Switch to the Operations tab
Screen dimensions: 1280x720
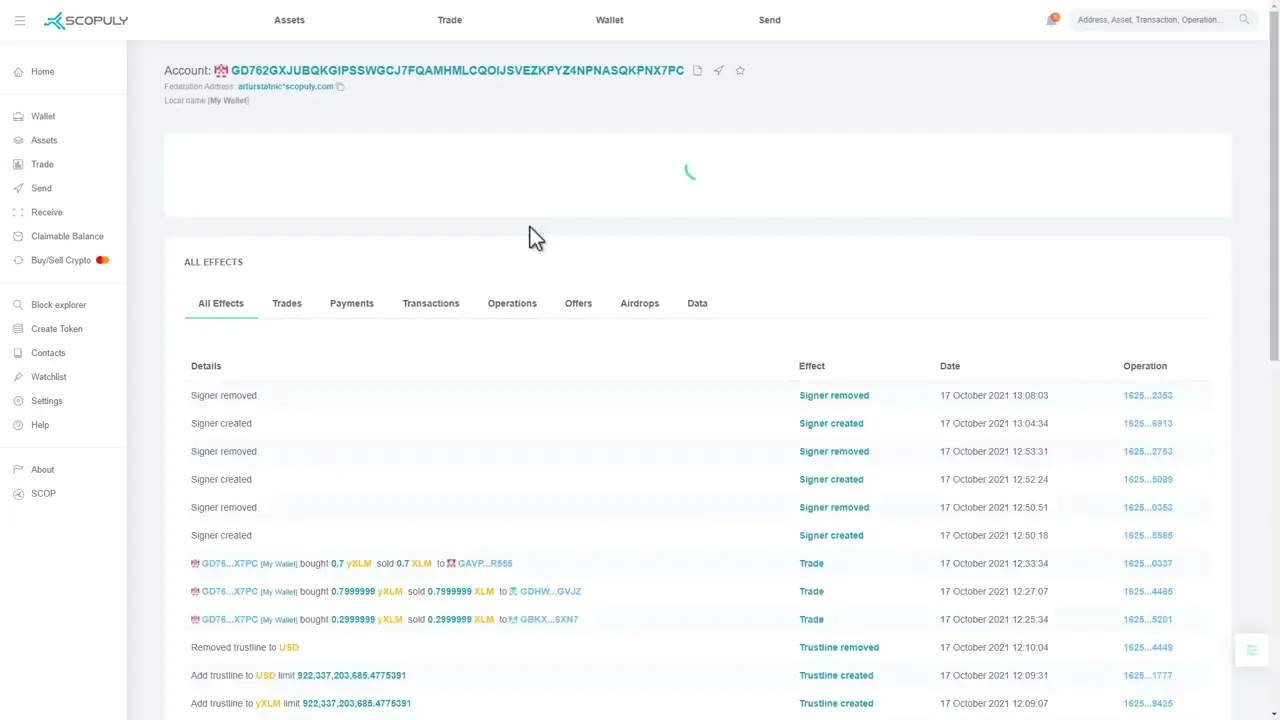512,303
